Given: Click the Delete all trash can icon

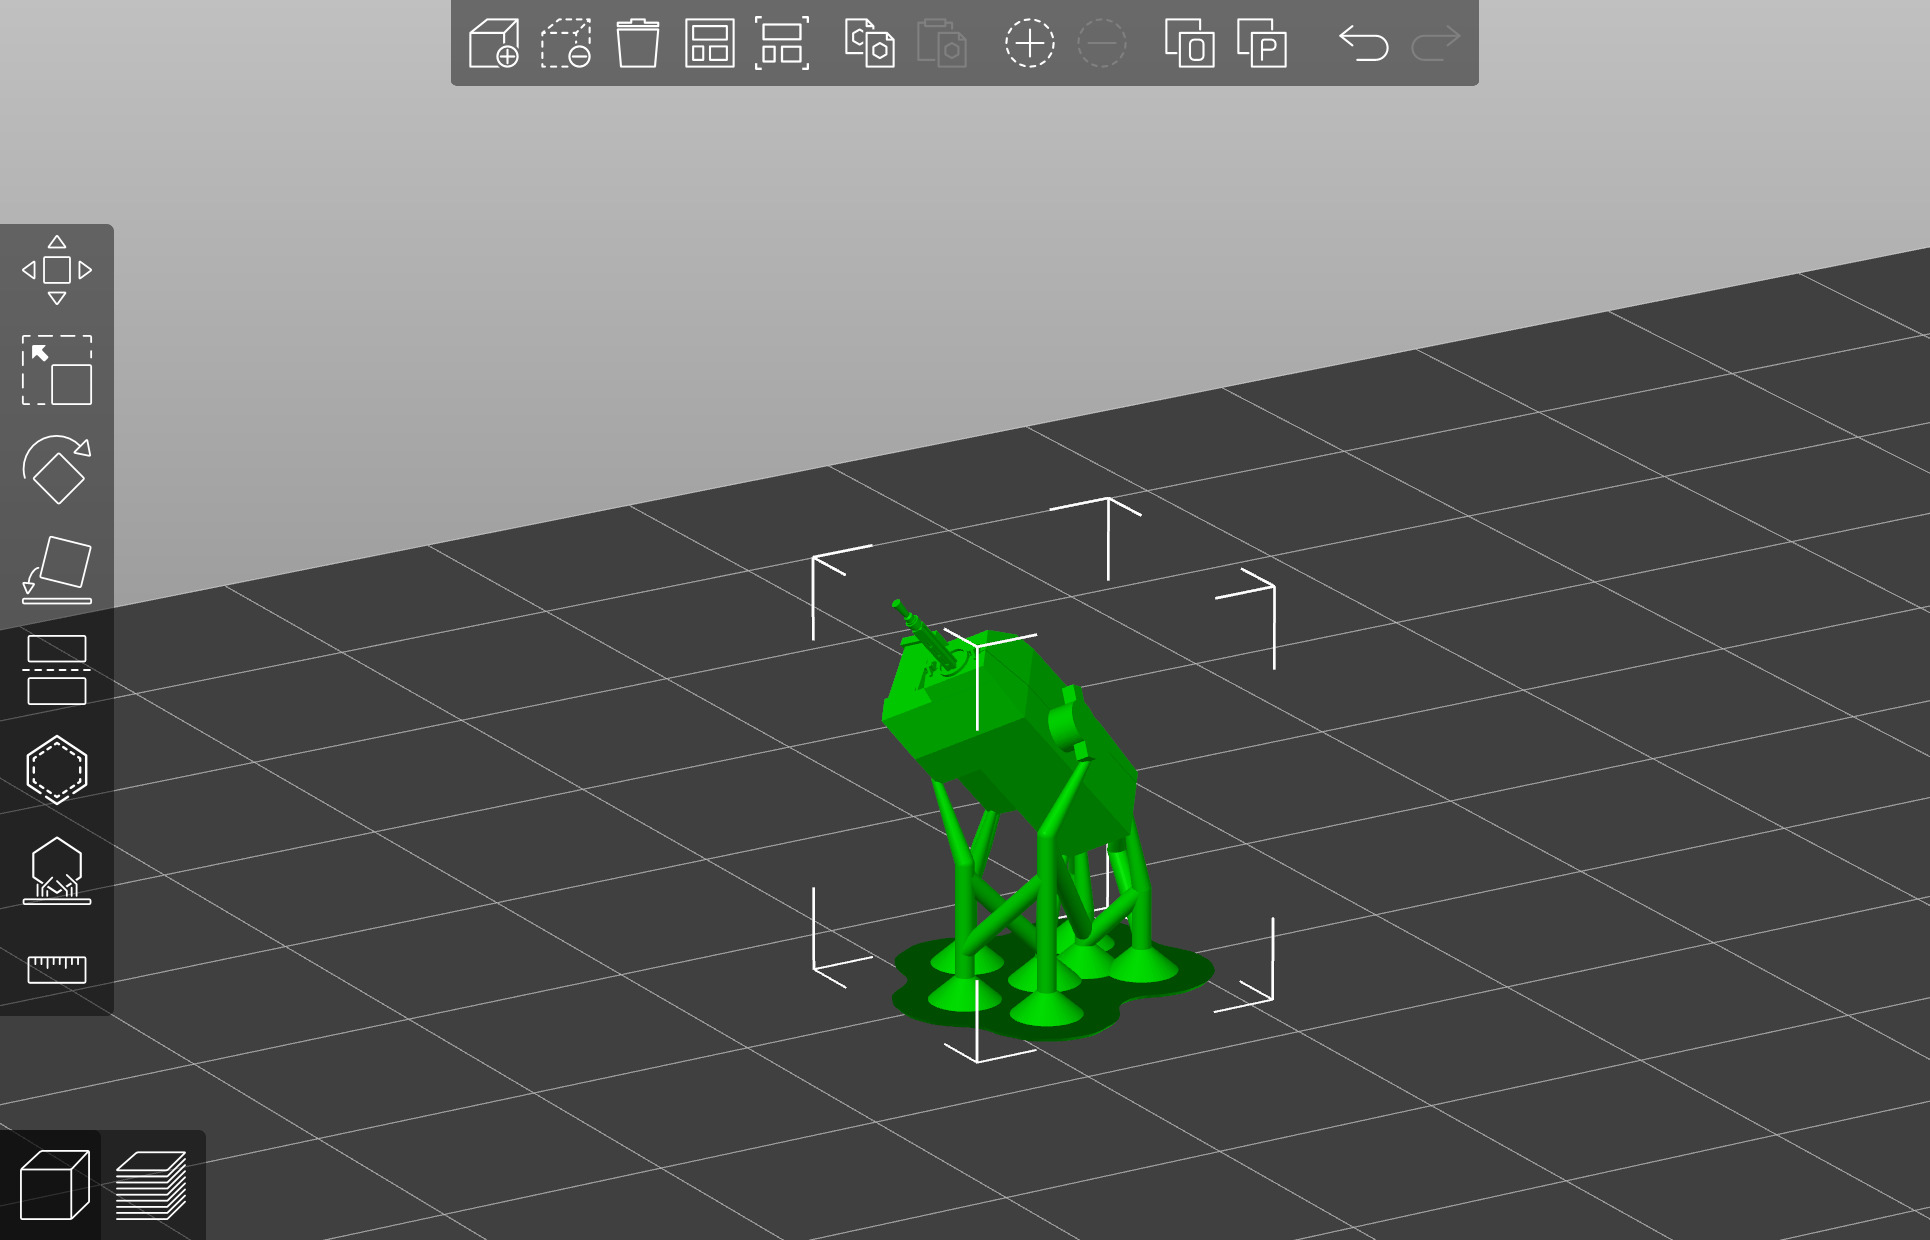Looking at the screenshot, I should click(x=638, y=43).
